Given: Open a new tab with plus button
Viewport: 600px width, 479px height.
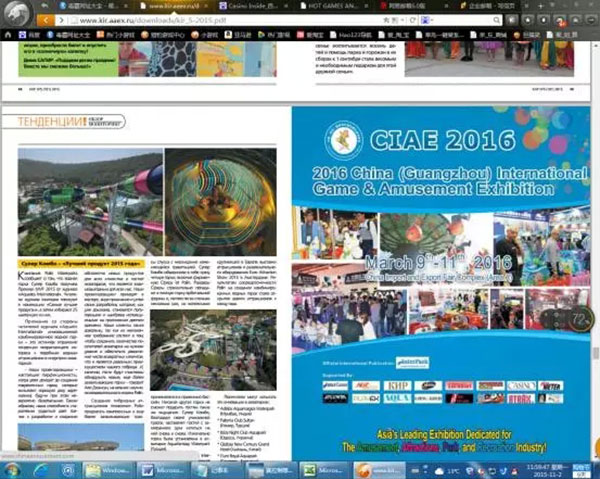Looking at the screenshot, I should coord(541,6).
